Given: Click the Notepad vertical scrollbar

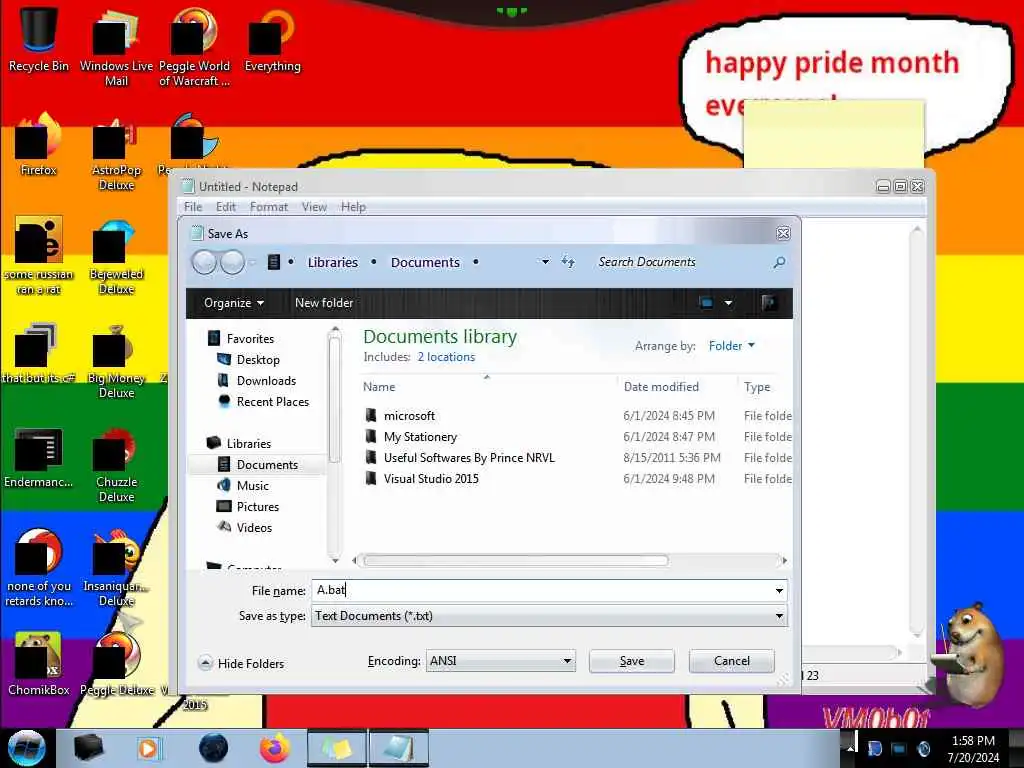Looking at the screenshot, I should click(x=917, y=431).
